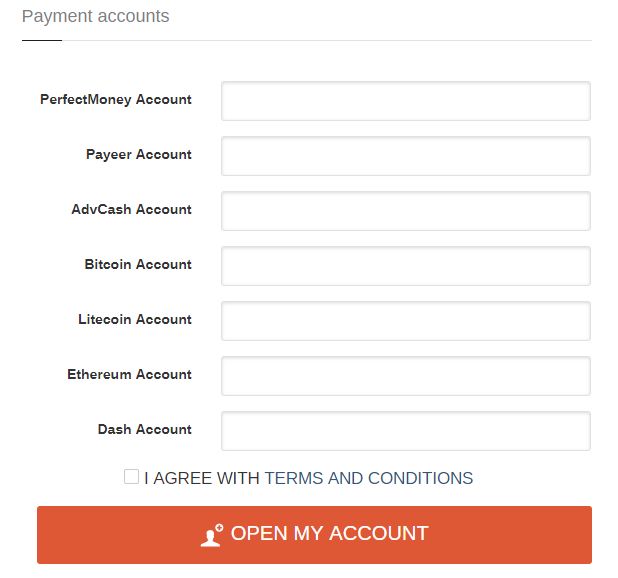Image resolution: width=618 pixels, height=578 pixels.
Task: Click the "I AGREE WITH" label text
Action: pos(202,478)
